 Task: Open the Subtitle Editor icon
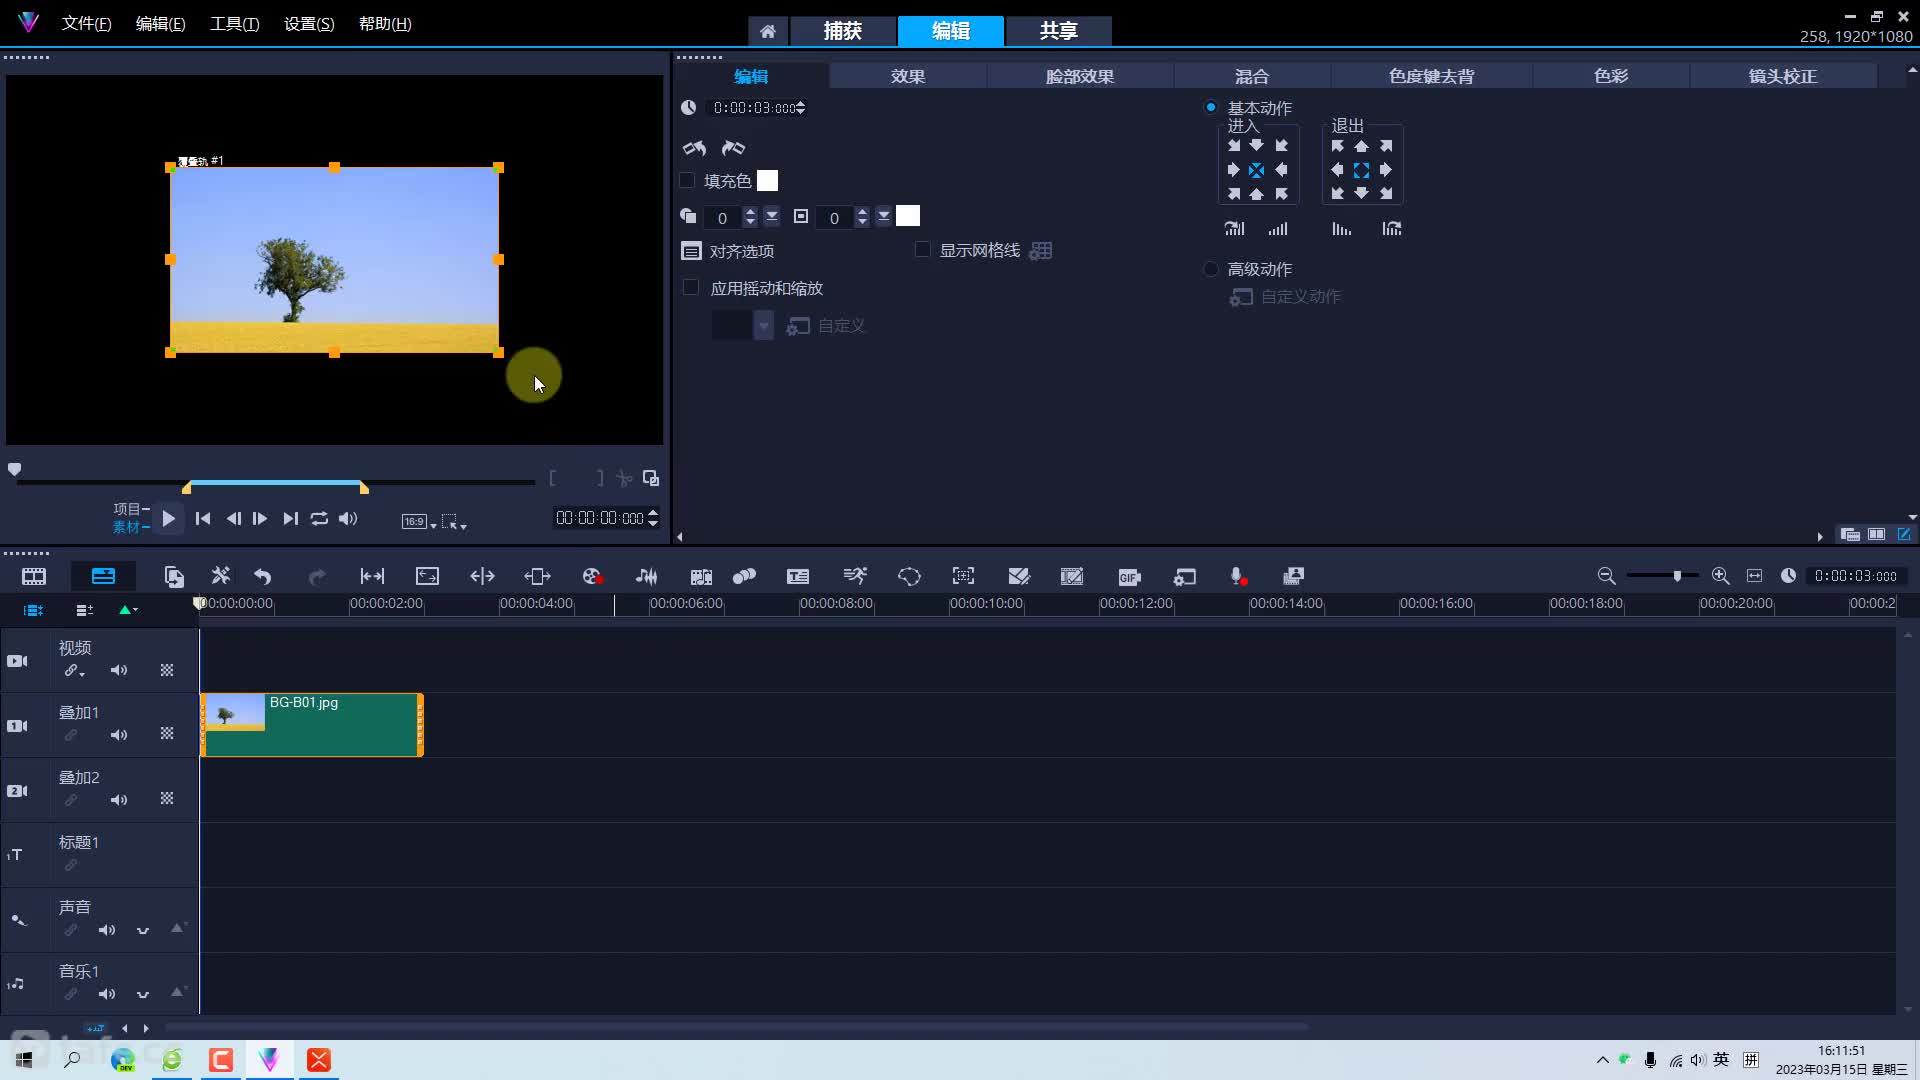[798, 576]
